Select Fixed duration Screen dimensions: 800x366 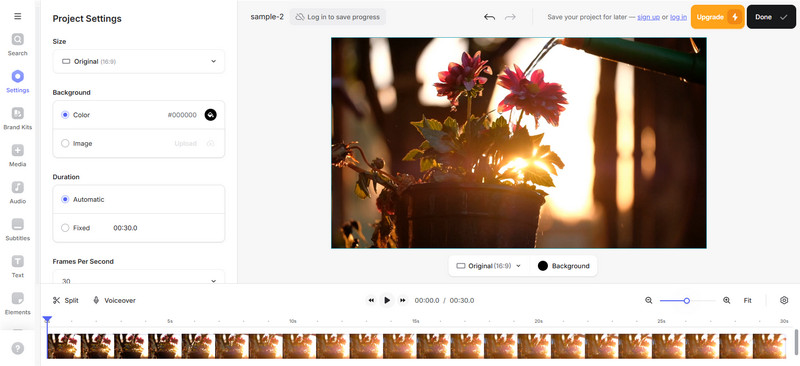[65, 228]
